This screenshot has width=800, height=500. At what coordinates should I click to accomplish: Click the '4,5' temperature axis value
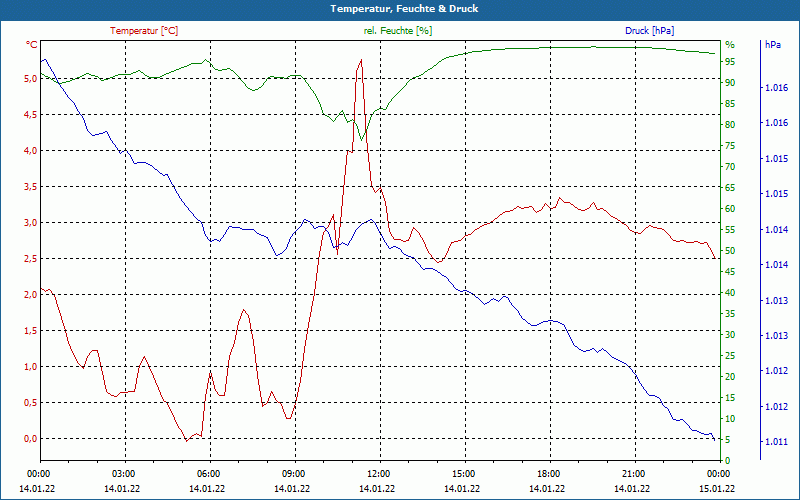pos(31,115)
